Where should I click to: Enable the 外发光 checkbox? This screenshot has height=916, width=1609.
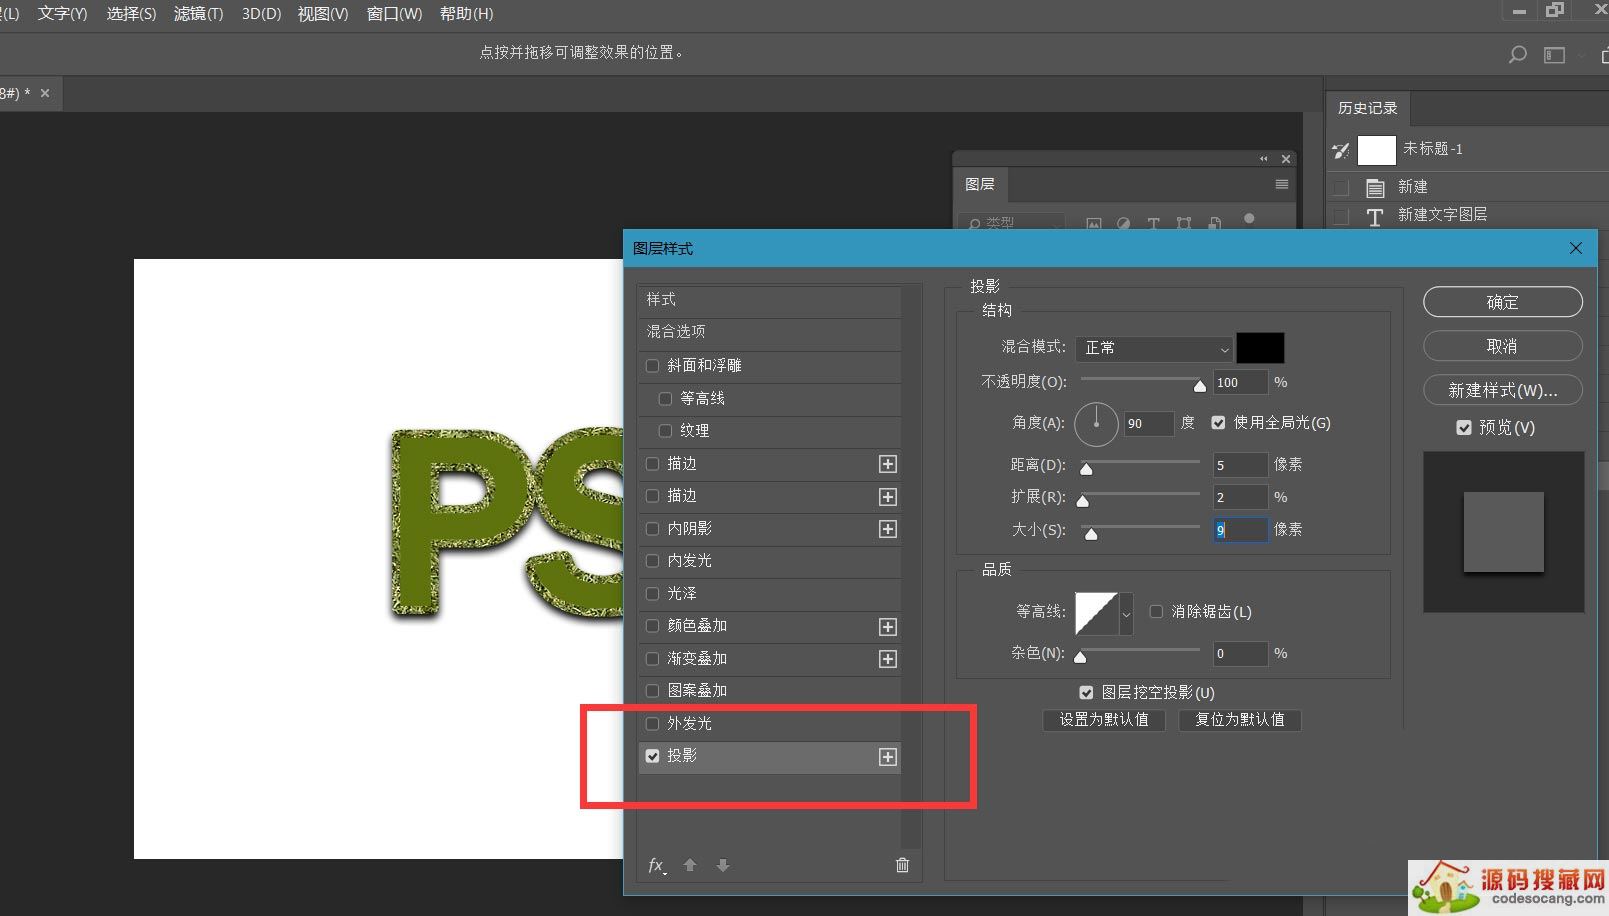coord(652,724)
